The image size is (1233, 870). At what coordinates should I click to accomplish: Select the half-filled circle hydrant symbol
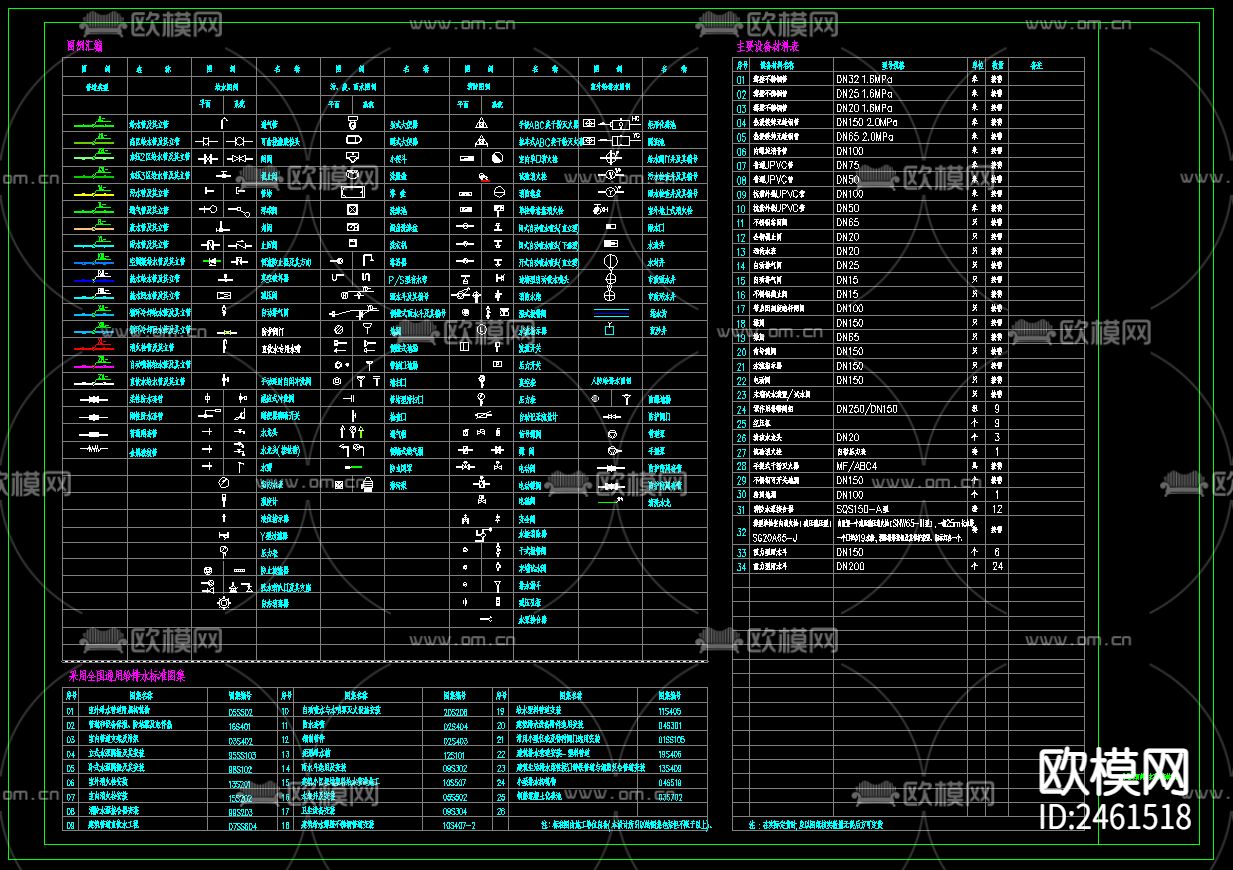coord(497,157)
